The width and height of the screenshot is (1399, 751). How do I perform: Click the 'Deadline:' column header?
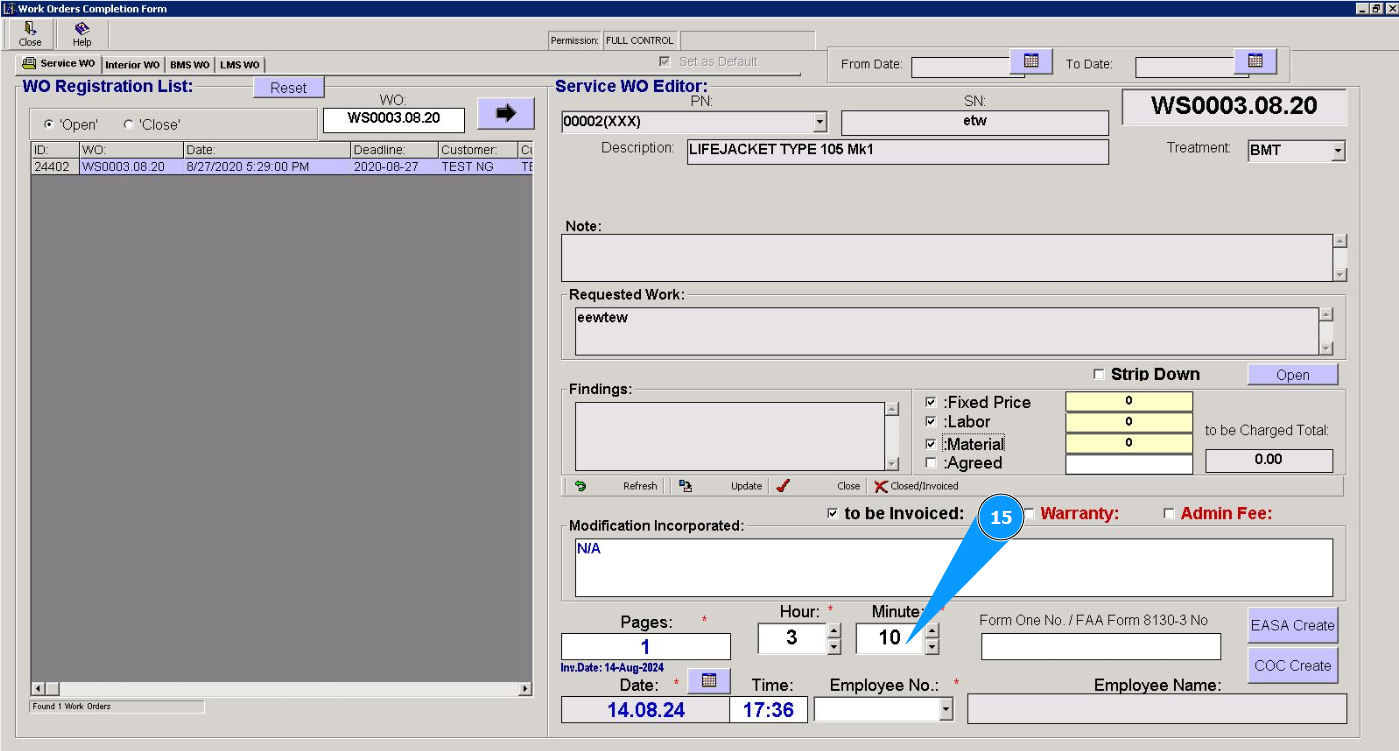coord(394,150)
